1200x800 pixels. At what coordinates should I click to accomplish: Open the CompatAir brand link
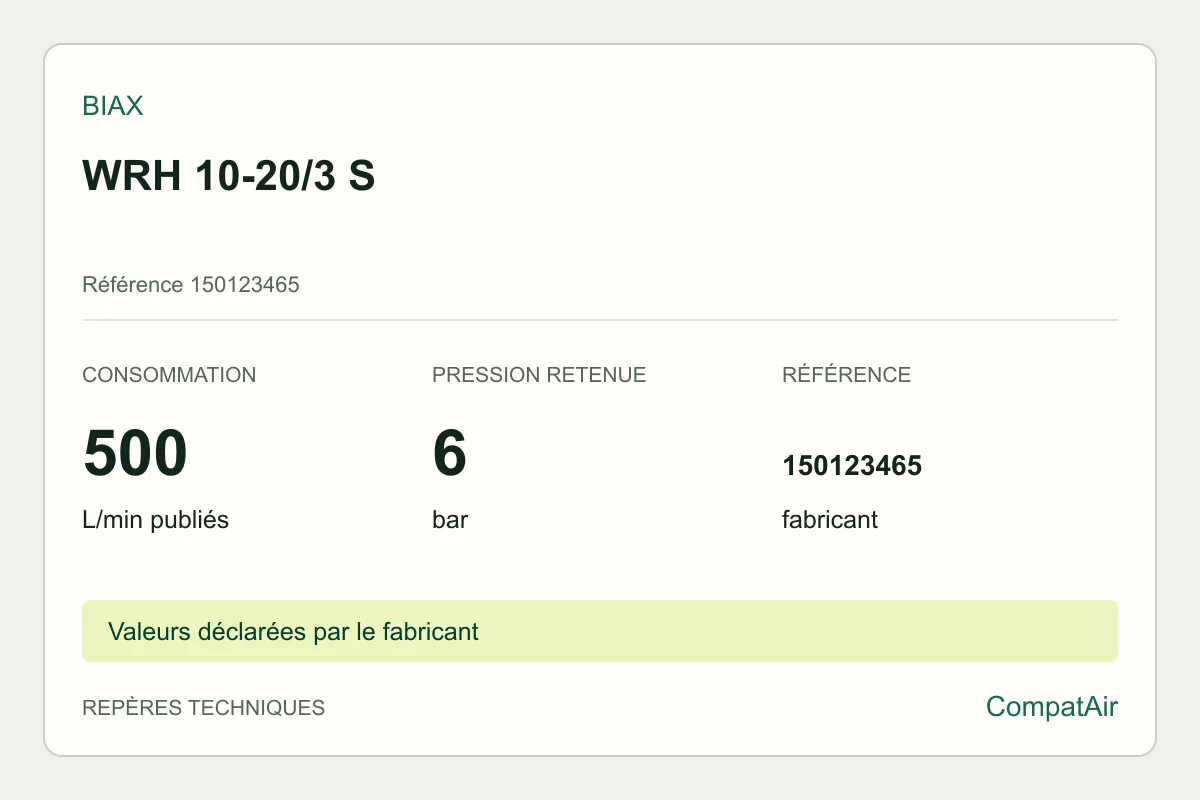[1052, 707]
